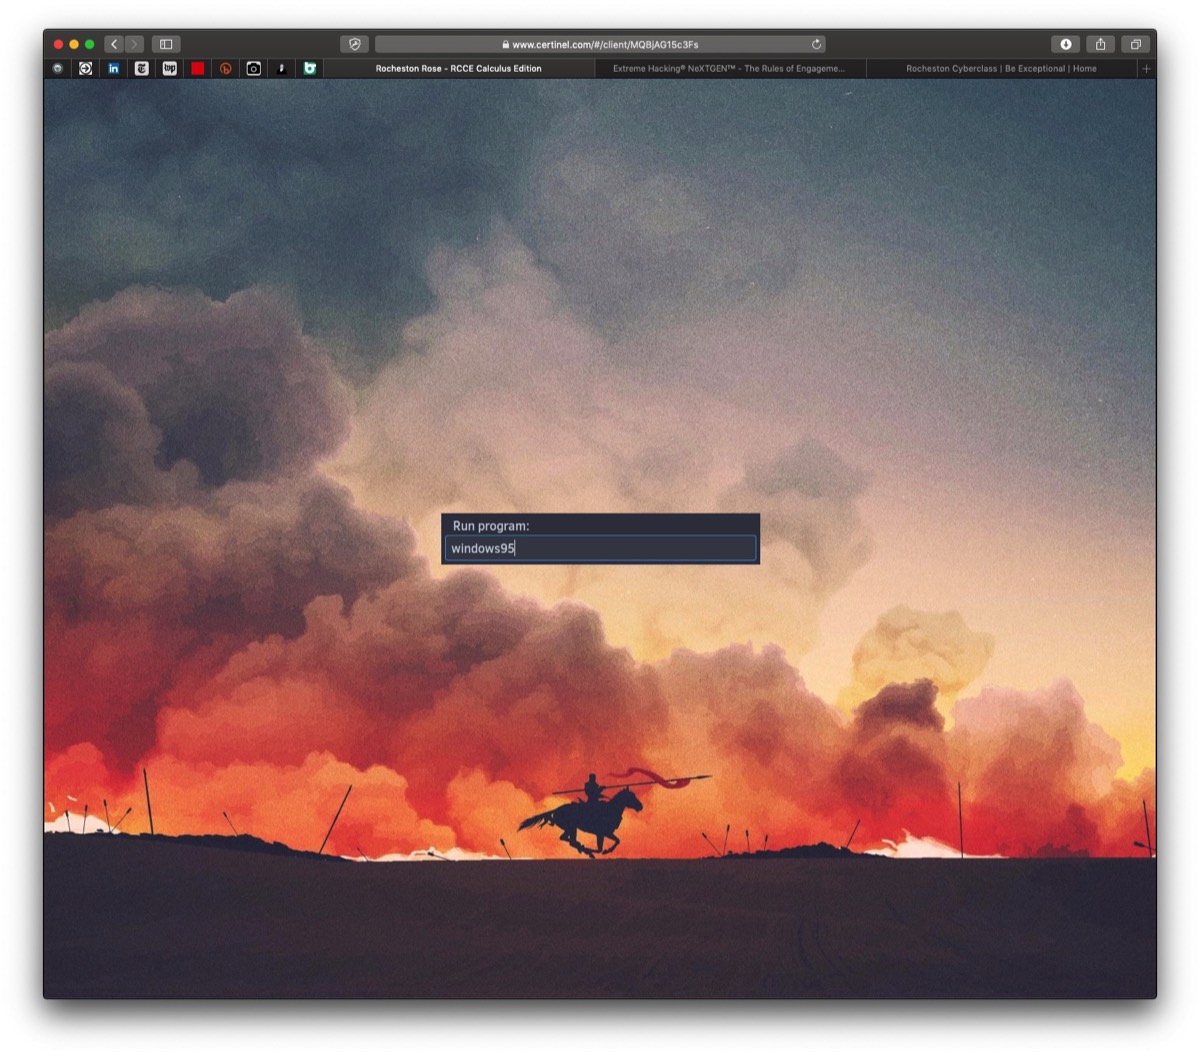1200x1056 pixels.
Task: Open the LinkedIn pinned tab
Action: (114, 69)
